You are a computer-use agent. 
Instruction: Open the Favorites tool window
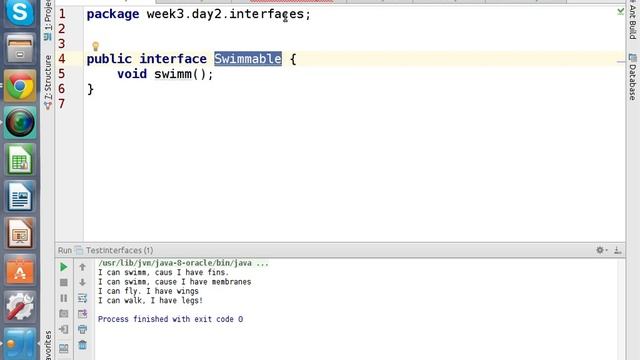coord(48,345)
